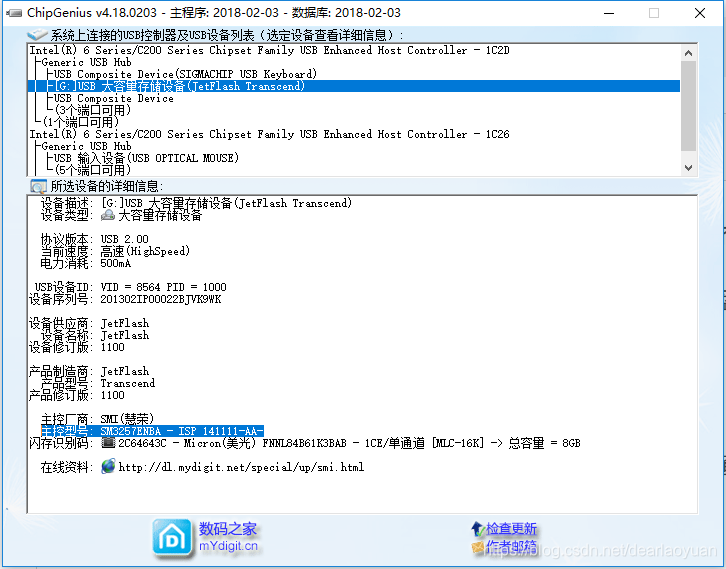Select the JetFlash Transcend storage device row
The image size is (726, 569).
[x=354, y=86]
